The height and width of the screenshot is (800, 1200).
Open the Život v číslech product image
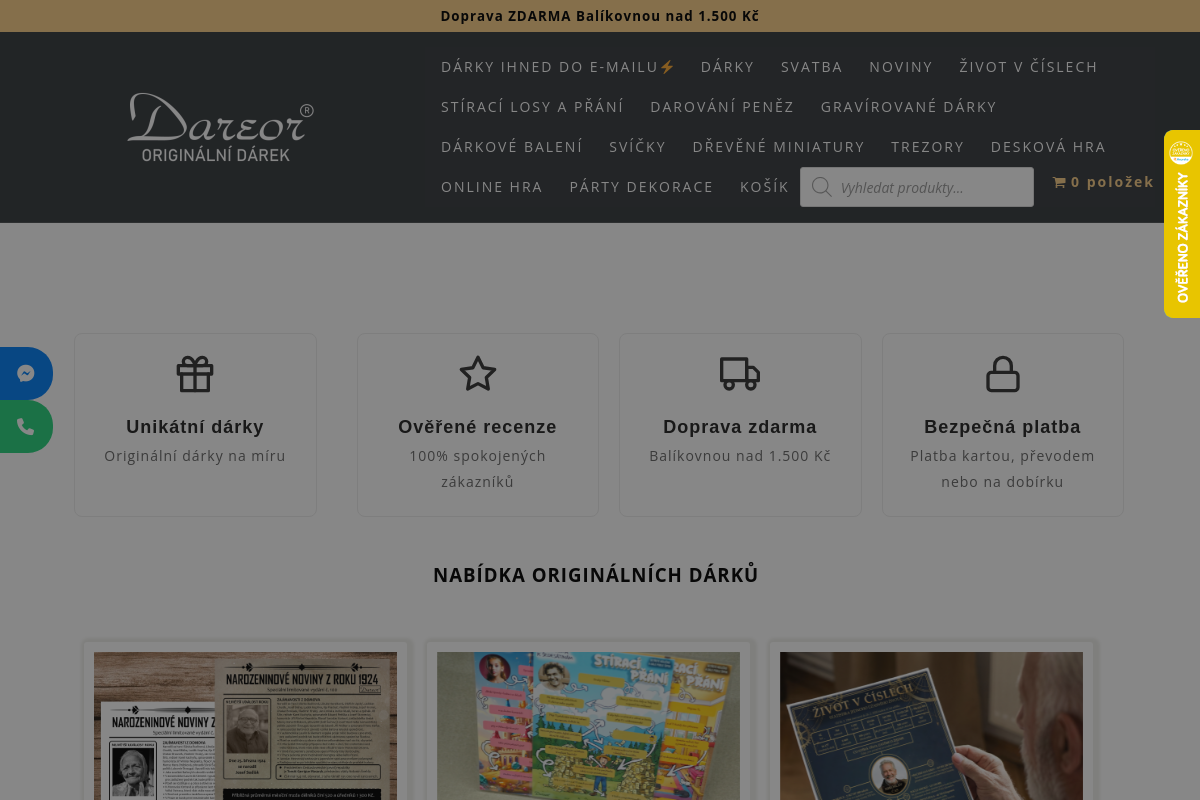pyautogui.click(x=931, y=726)
